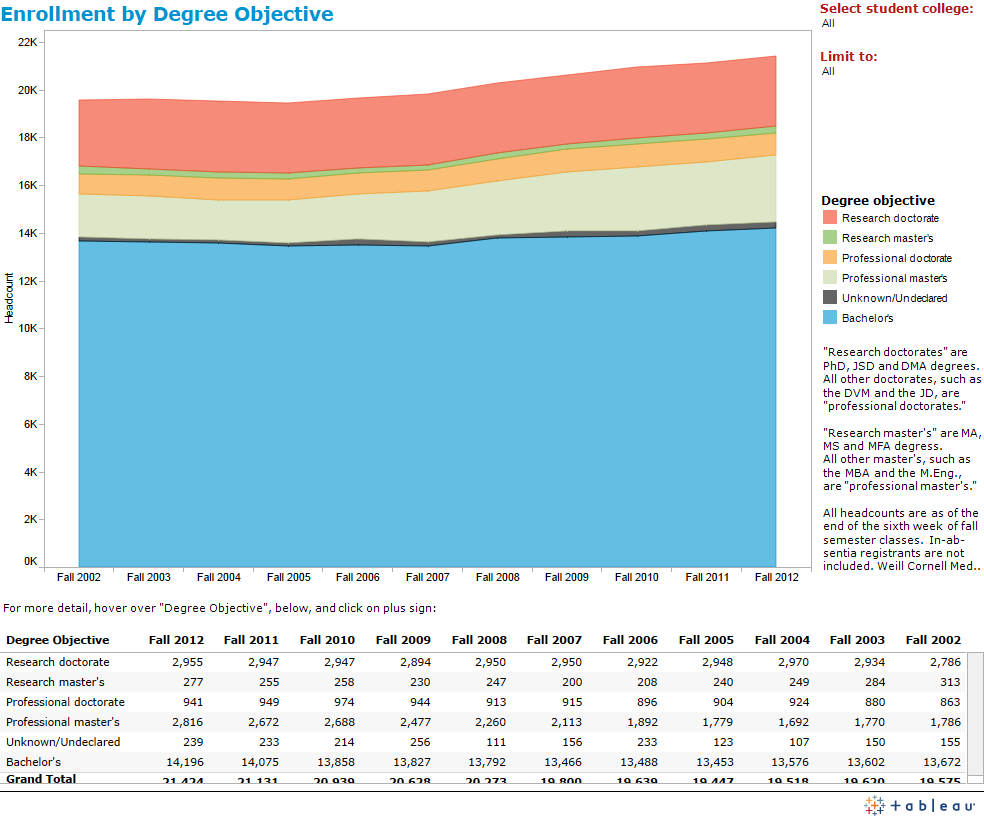This screenshot has height=820, width=984.
Task: Click the Fall 2012 column header
Action: [x=176, y=640]
